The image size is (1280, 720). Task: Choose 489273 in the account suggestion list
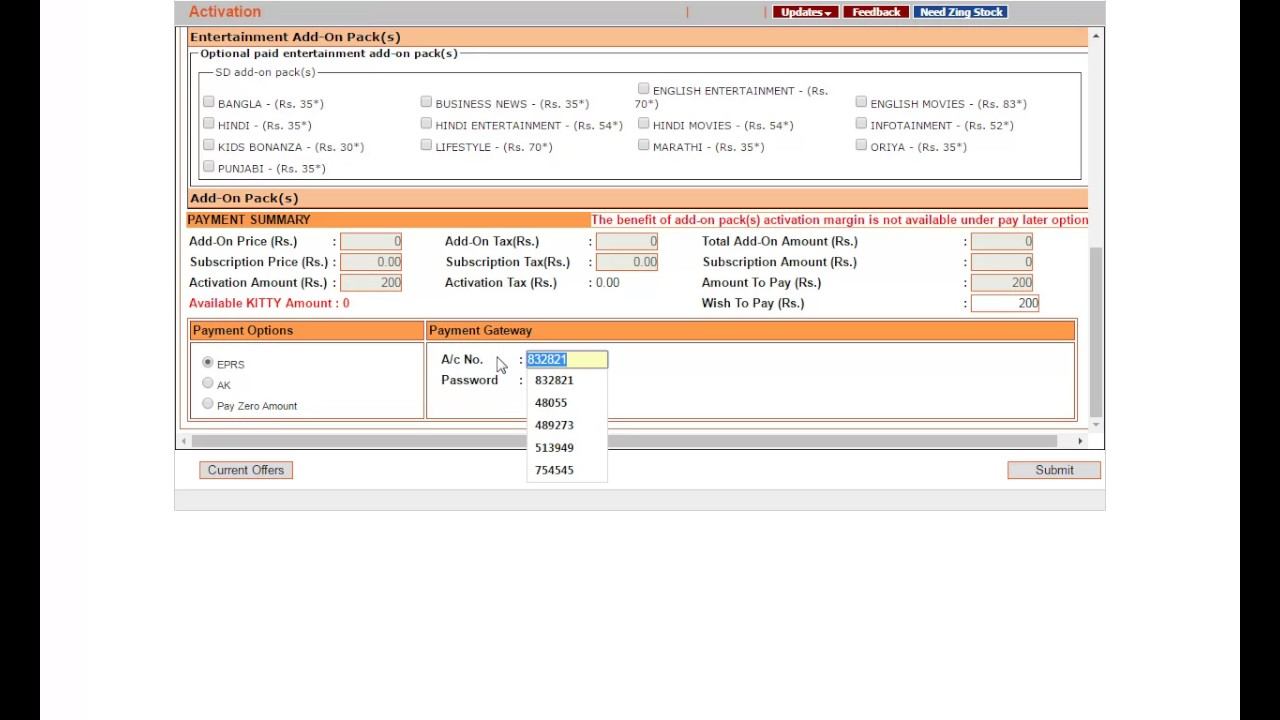tap(567, 425)
